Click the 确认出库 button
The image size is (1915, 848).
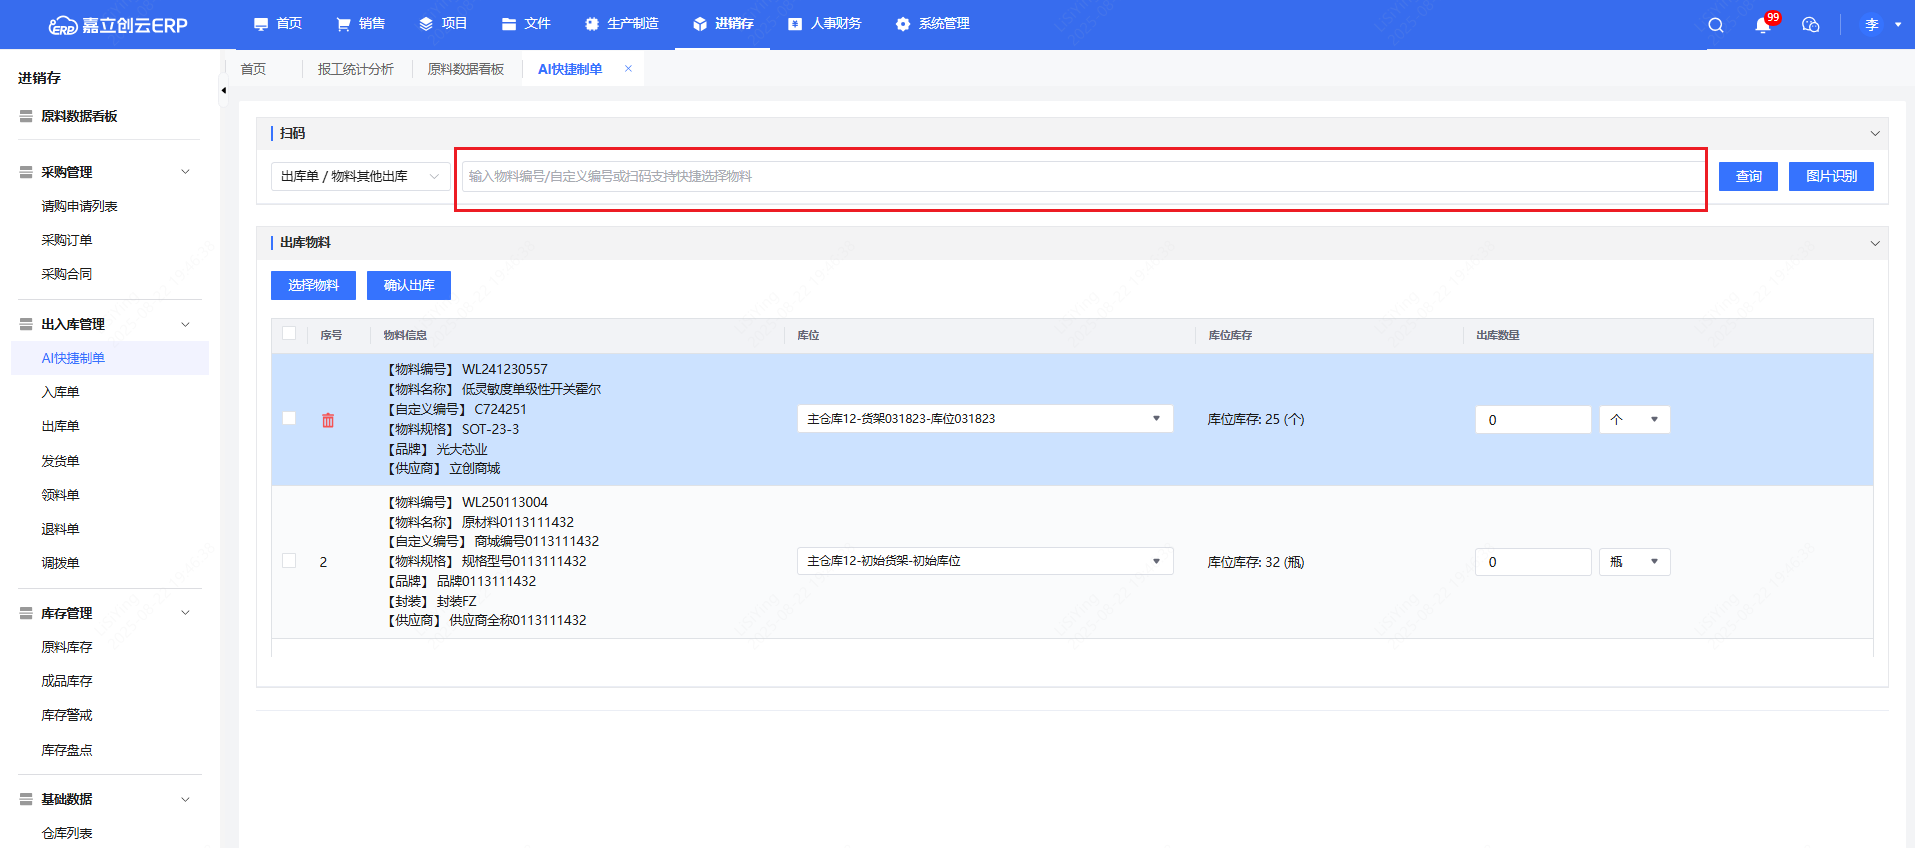pos(409,285)
